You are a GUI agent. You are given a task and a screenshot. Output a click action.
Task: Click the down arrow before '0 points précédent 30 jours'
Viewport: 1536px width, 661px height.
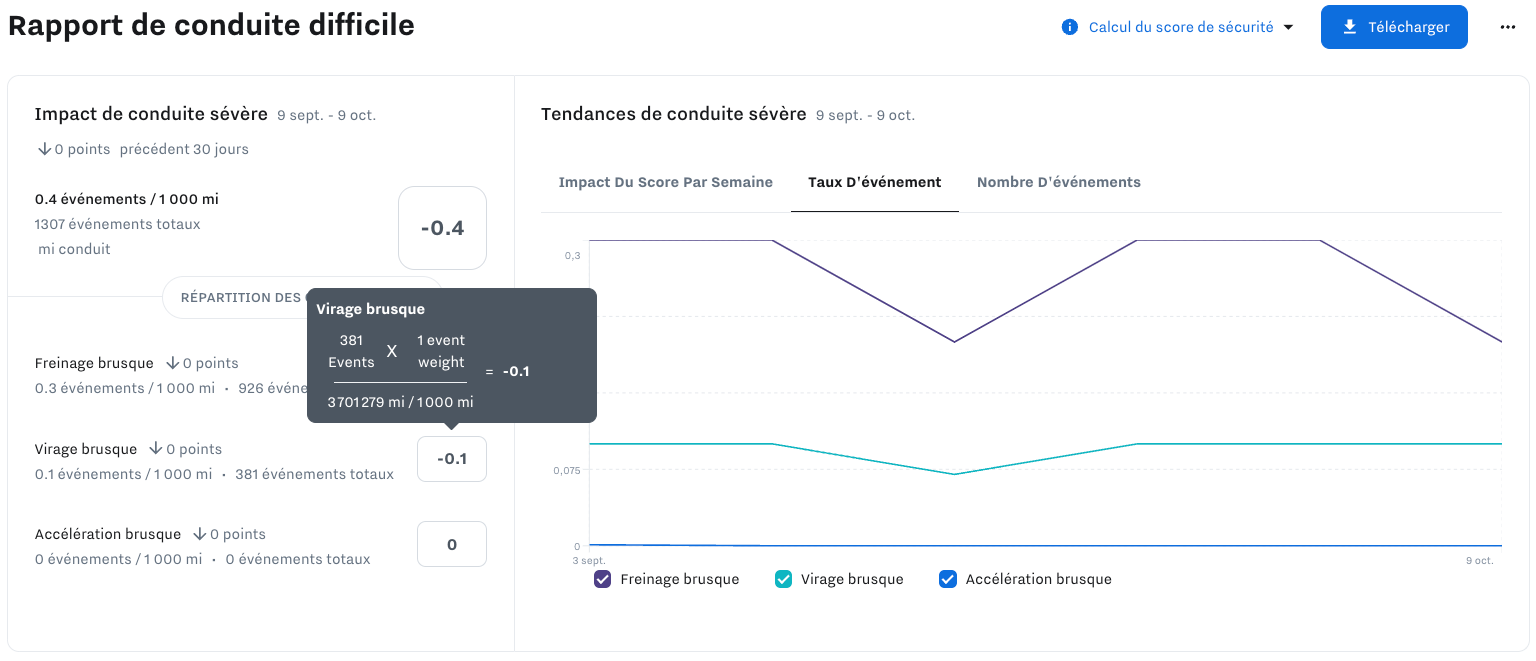(x=44, y=149)
